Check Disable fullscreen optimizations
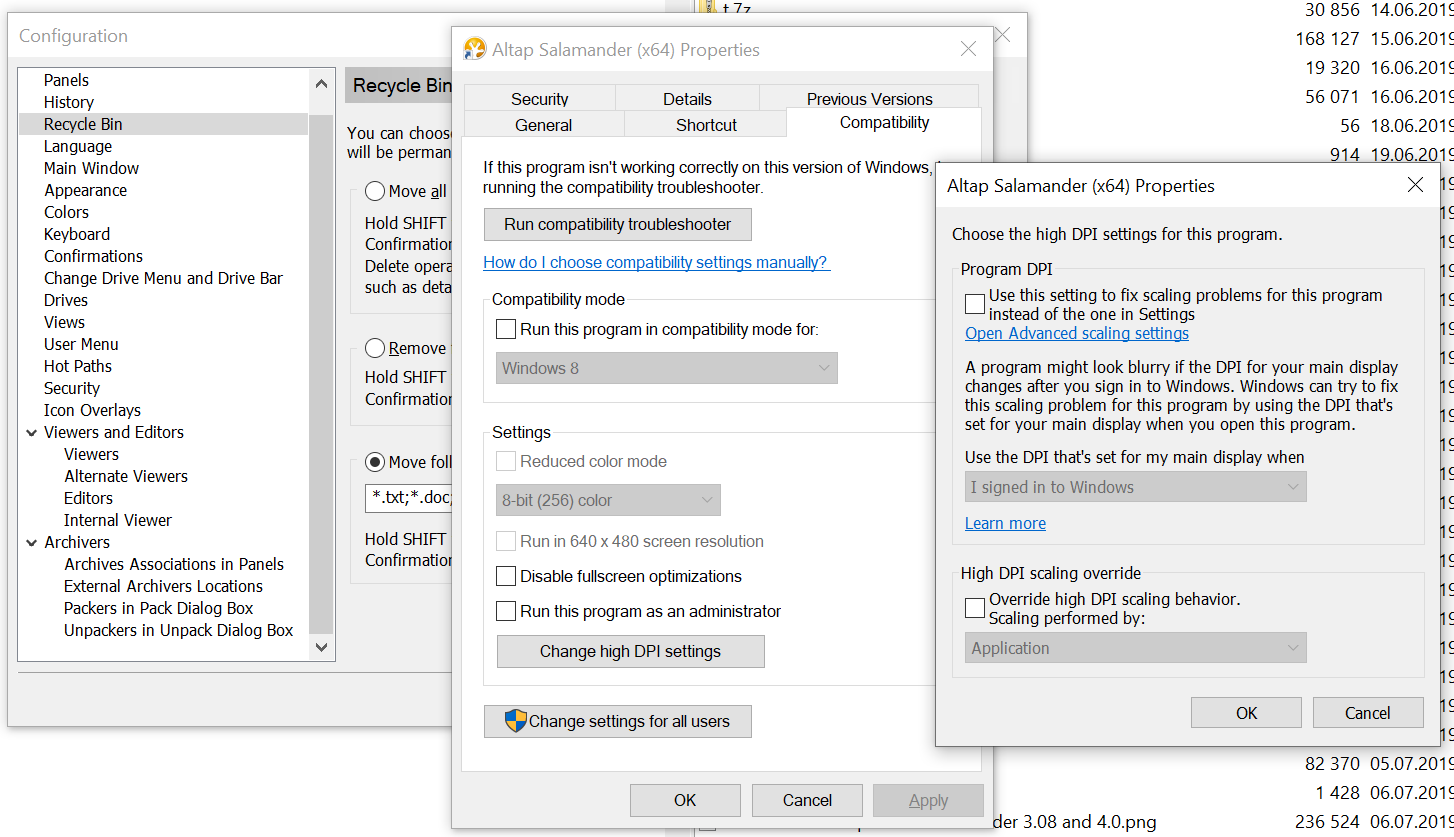The image size is (1454, 837). [507, 576]
